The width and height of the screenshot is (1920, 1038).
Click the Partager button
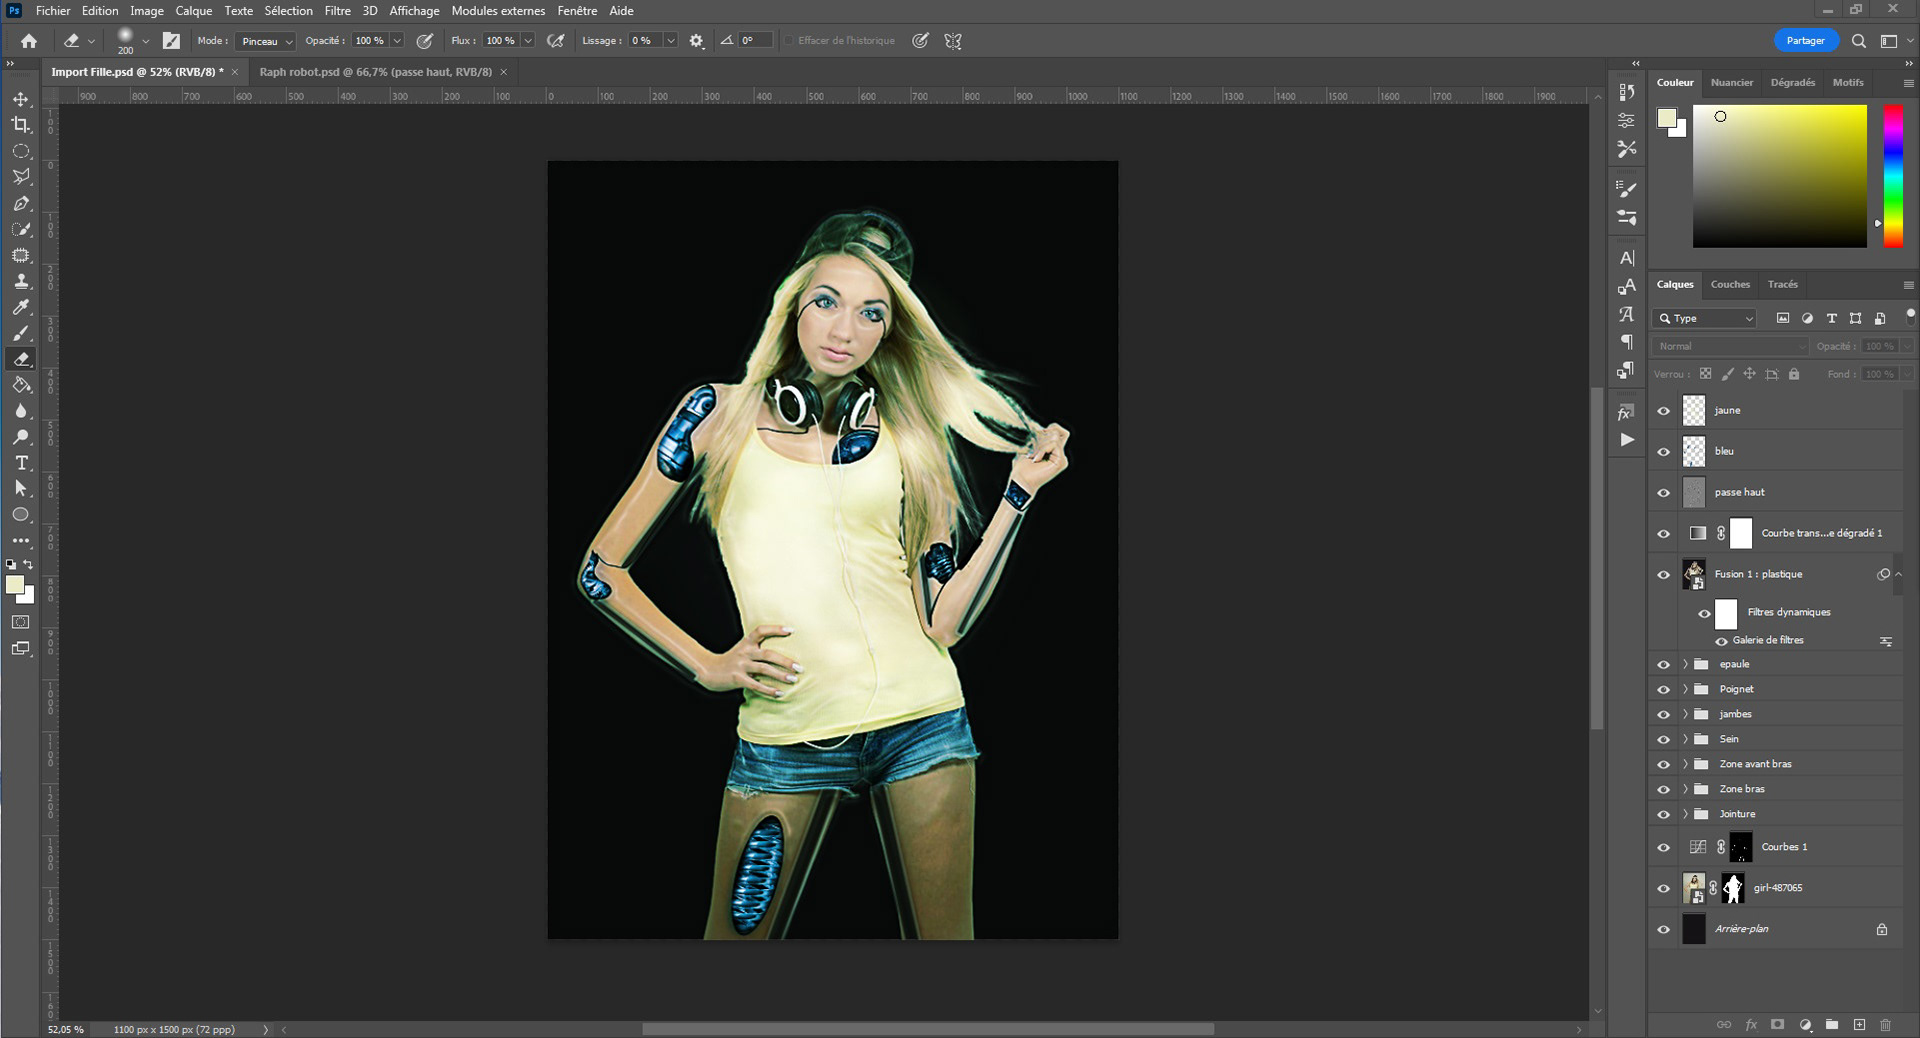(1805, 41)
